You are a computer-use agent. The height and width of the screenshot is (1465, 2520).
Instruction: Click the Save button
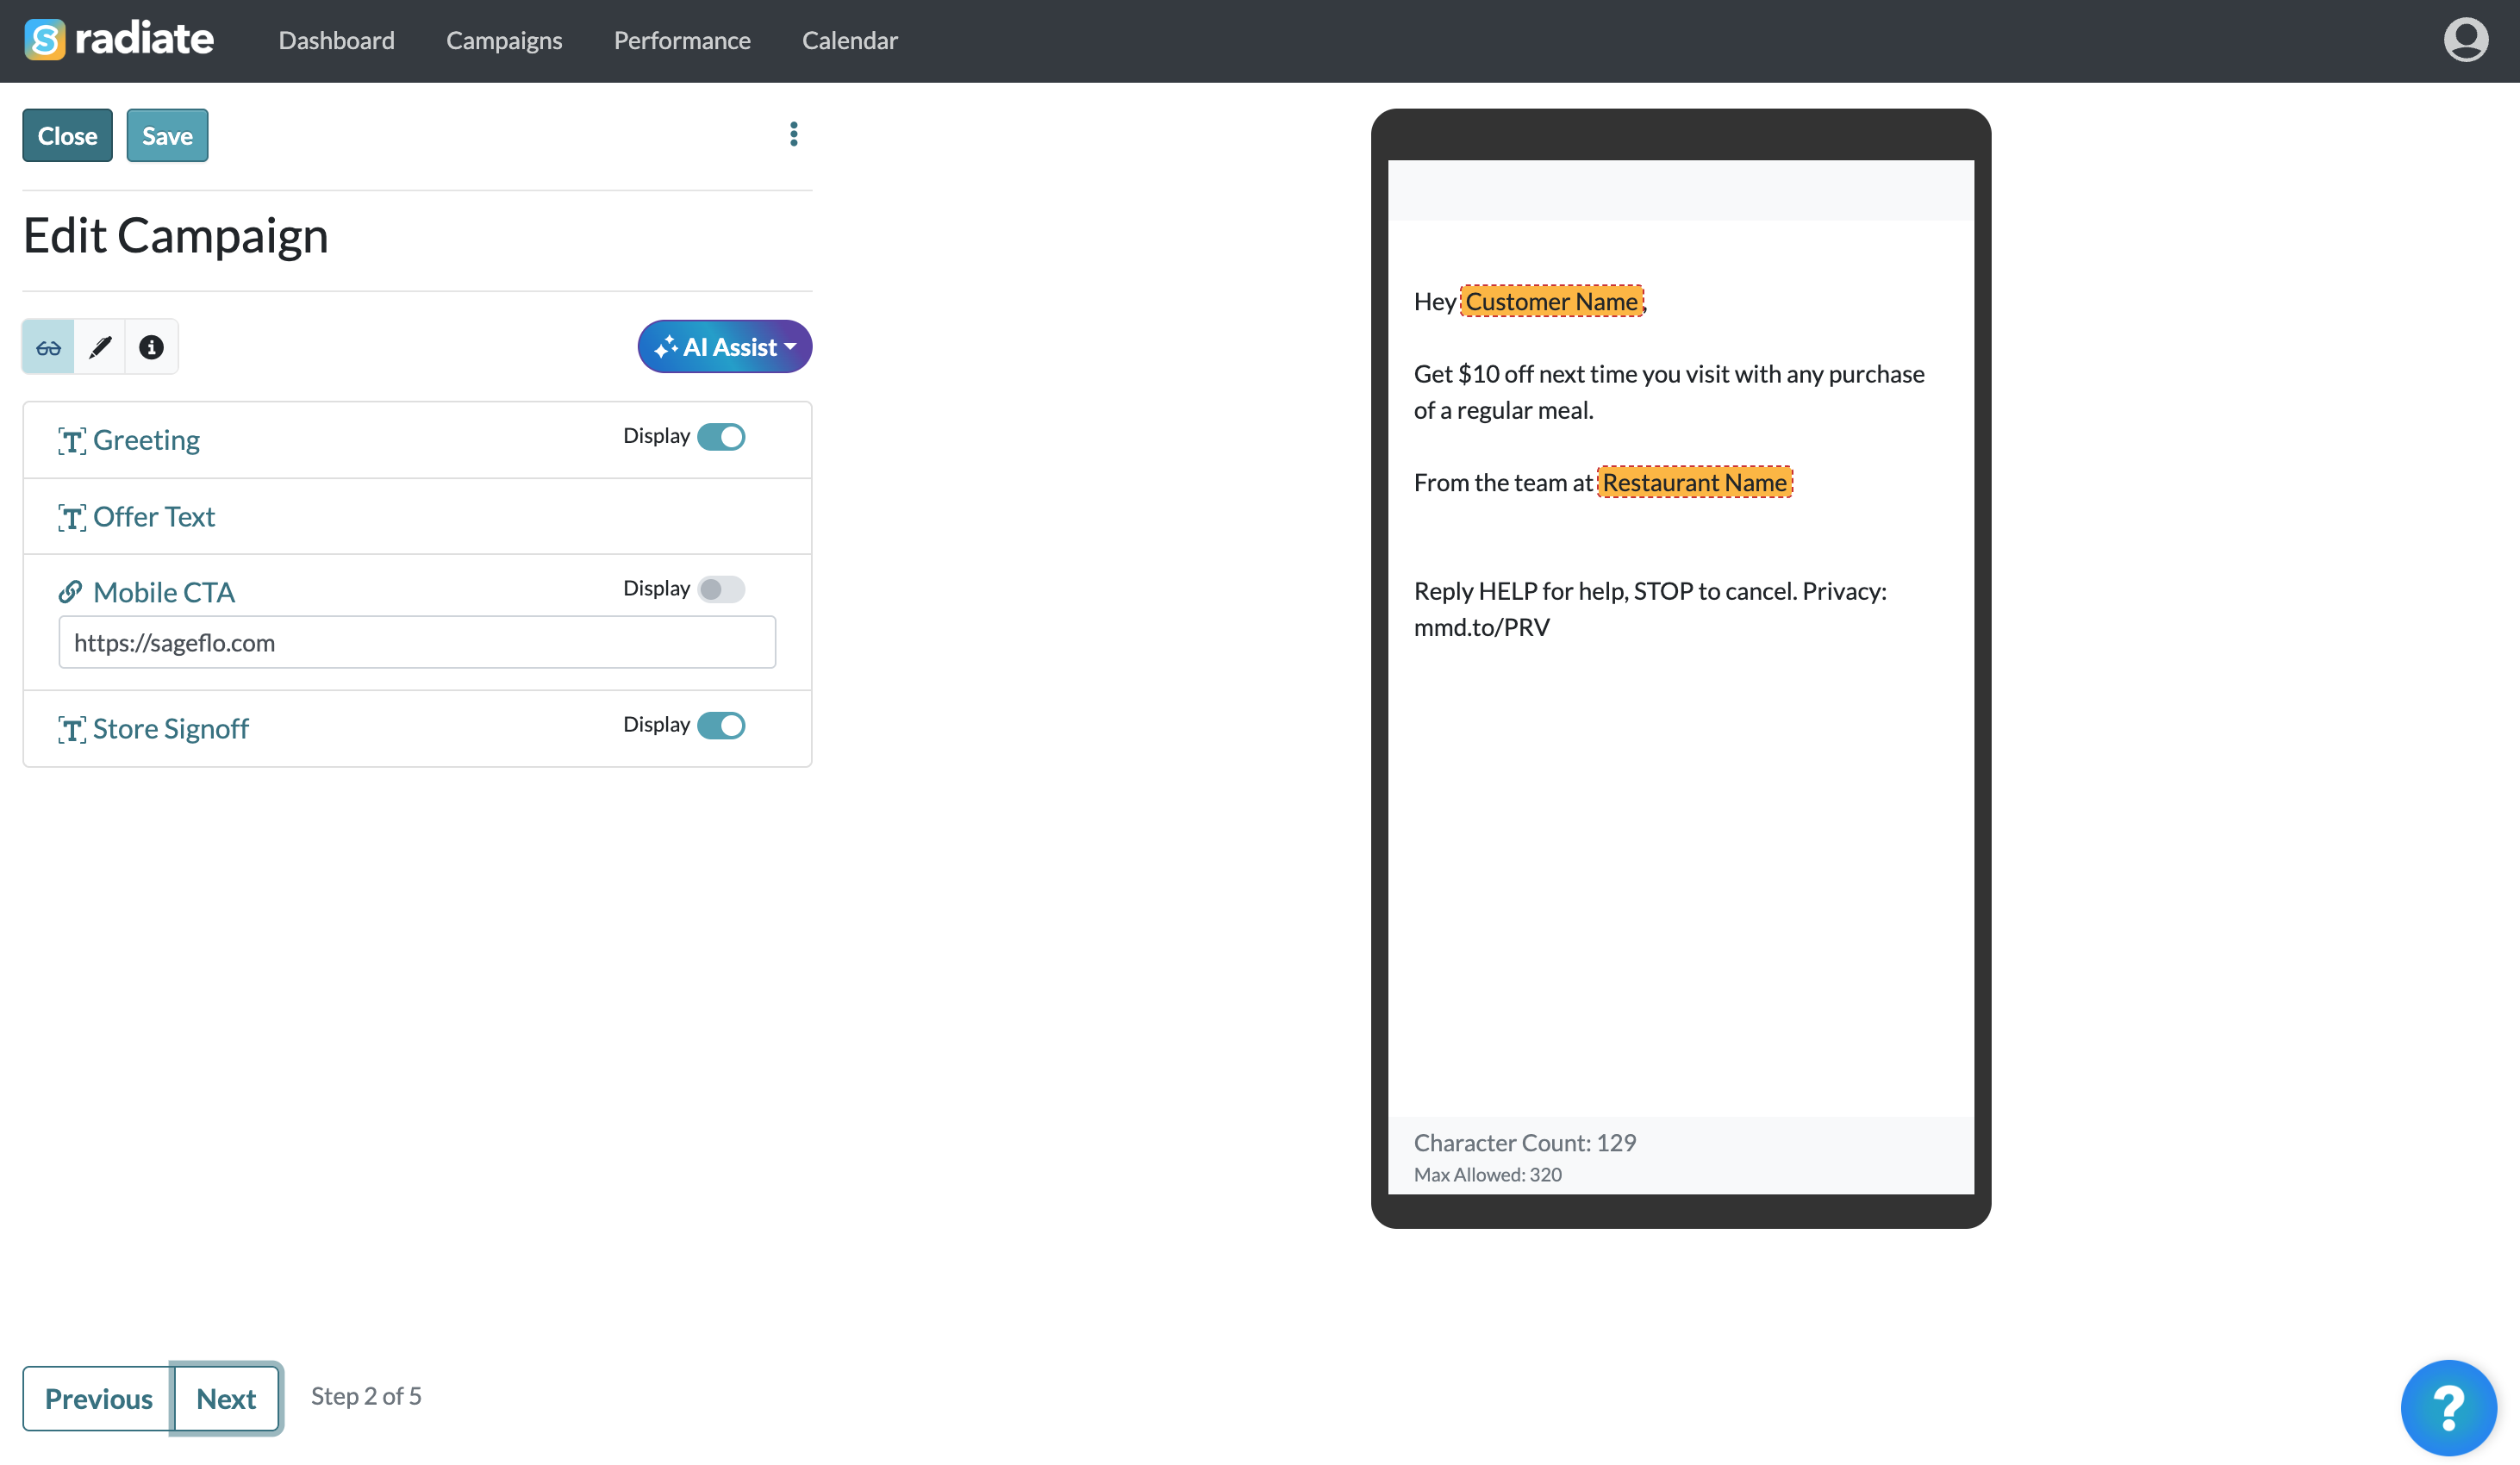point(167,135)
